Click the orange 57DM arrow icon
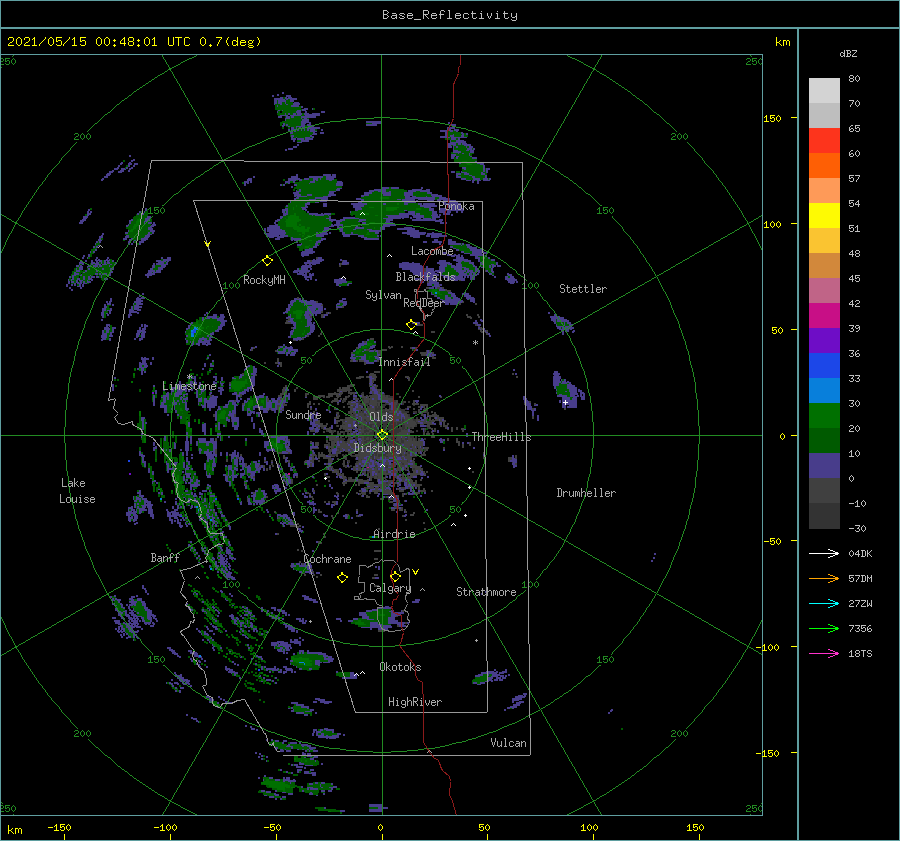This screenshot has width=900, height=841. point(824,579)
